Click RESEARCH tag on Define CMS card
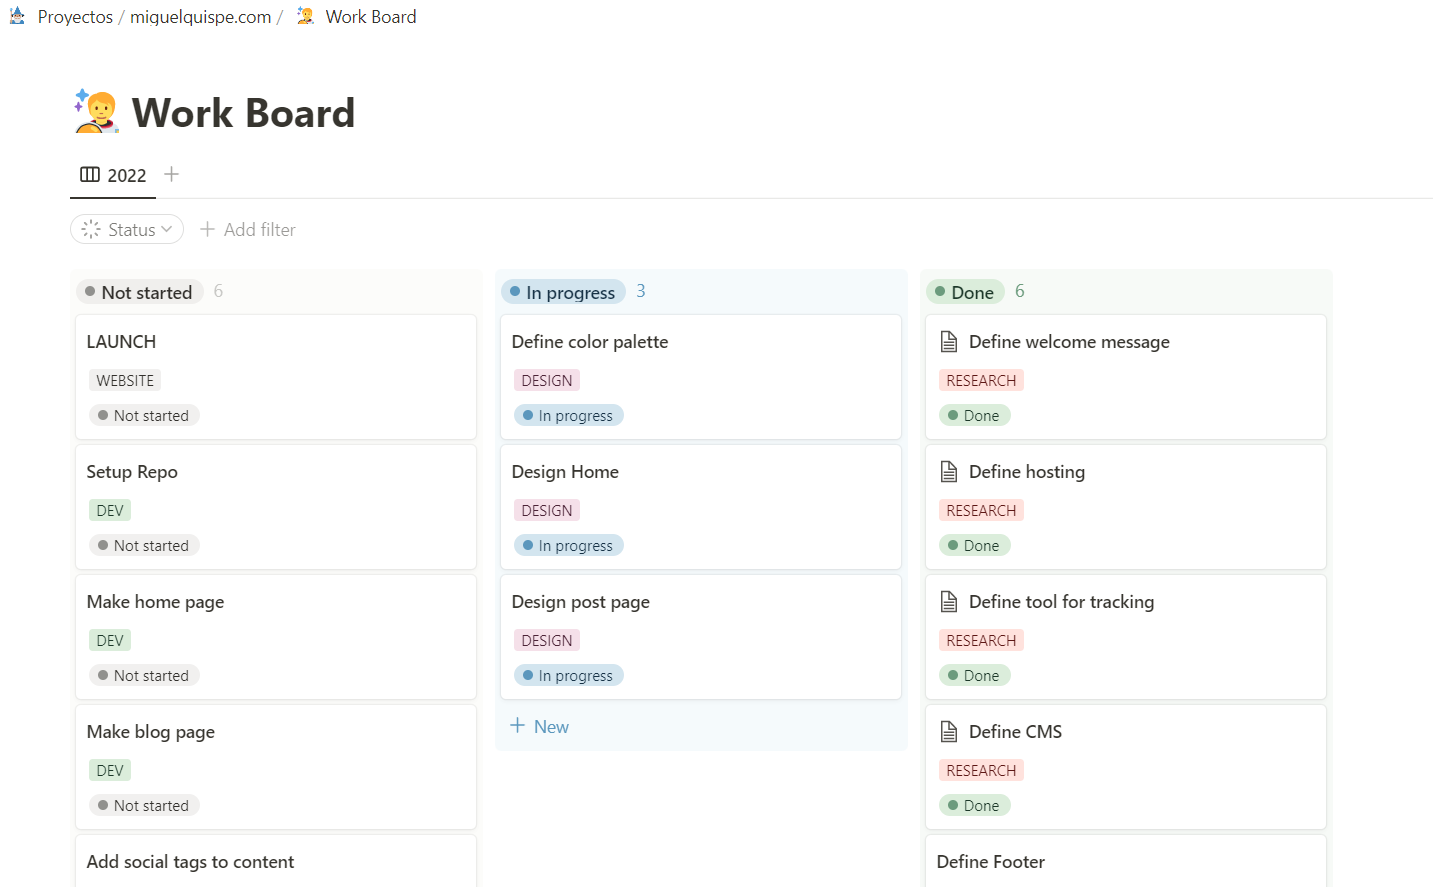1433x887 pixels. pyautogui.click(x=981, y=771)
